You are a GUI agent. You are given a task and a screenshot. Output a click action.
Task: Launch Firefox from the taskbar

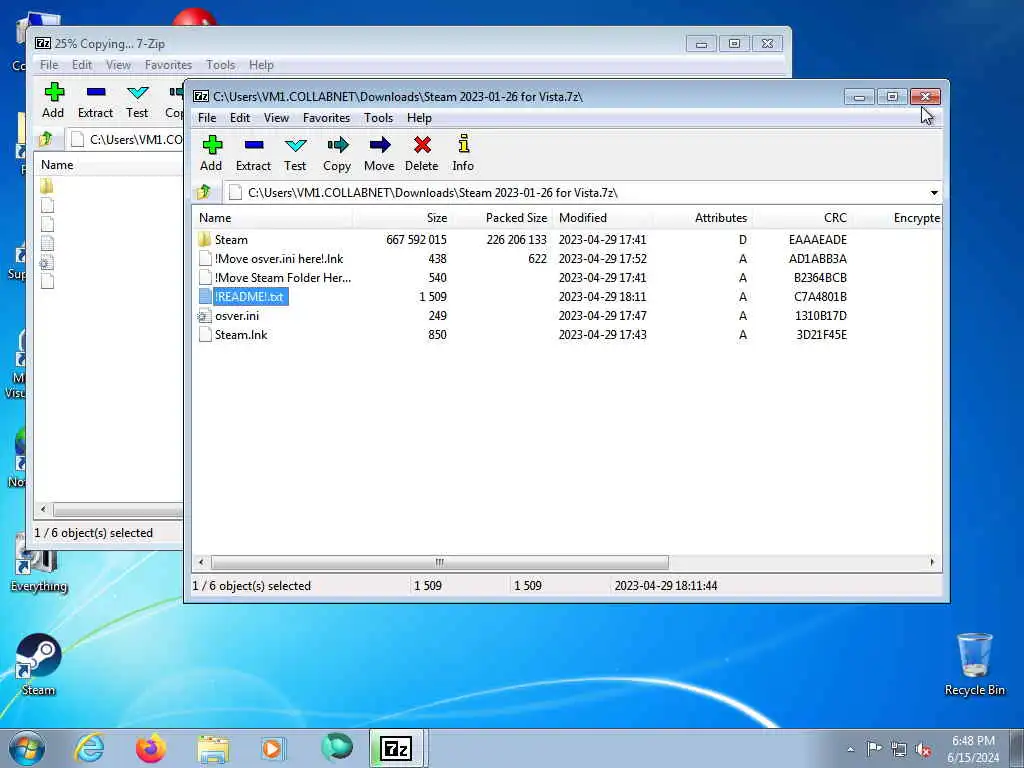[x=151, y=748]
